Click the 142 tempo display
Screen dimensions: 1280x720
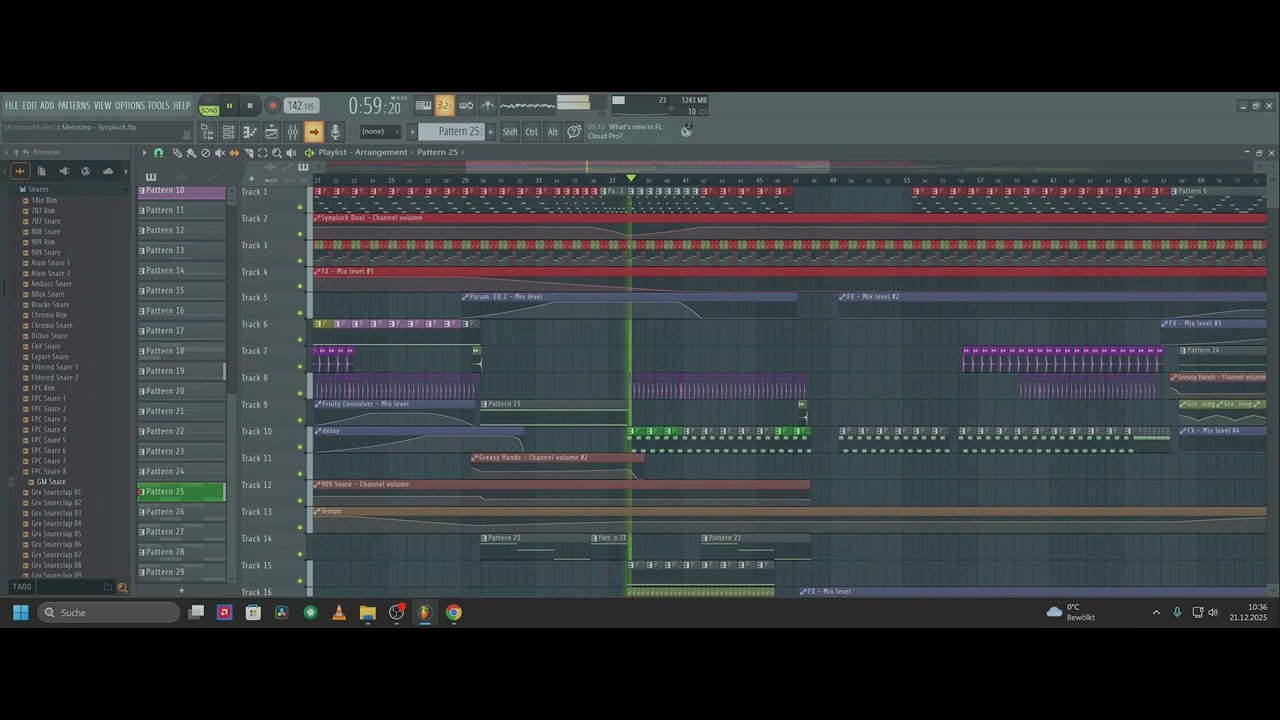tap(300, 106)
